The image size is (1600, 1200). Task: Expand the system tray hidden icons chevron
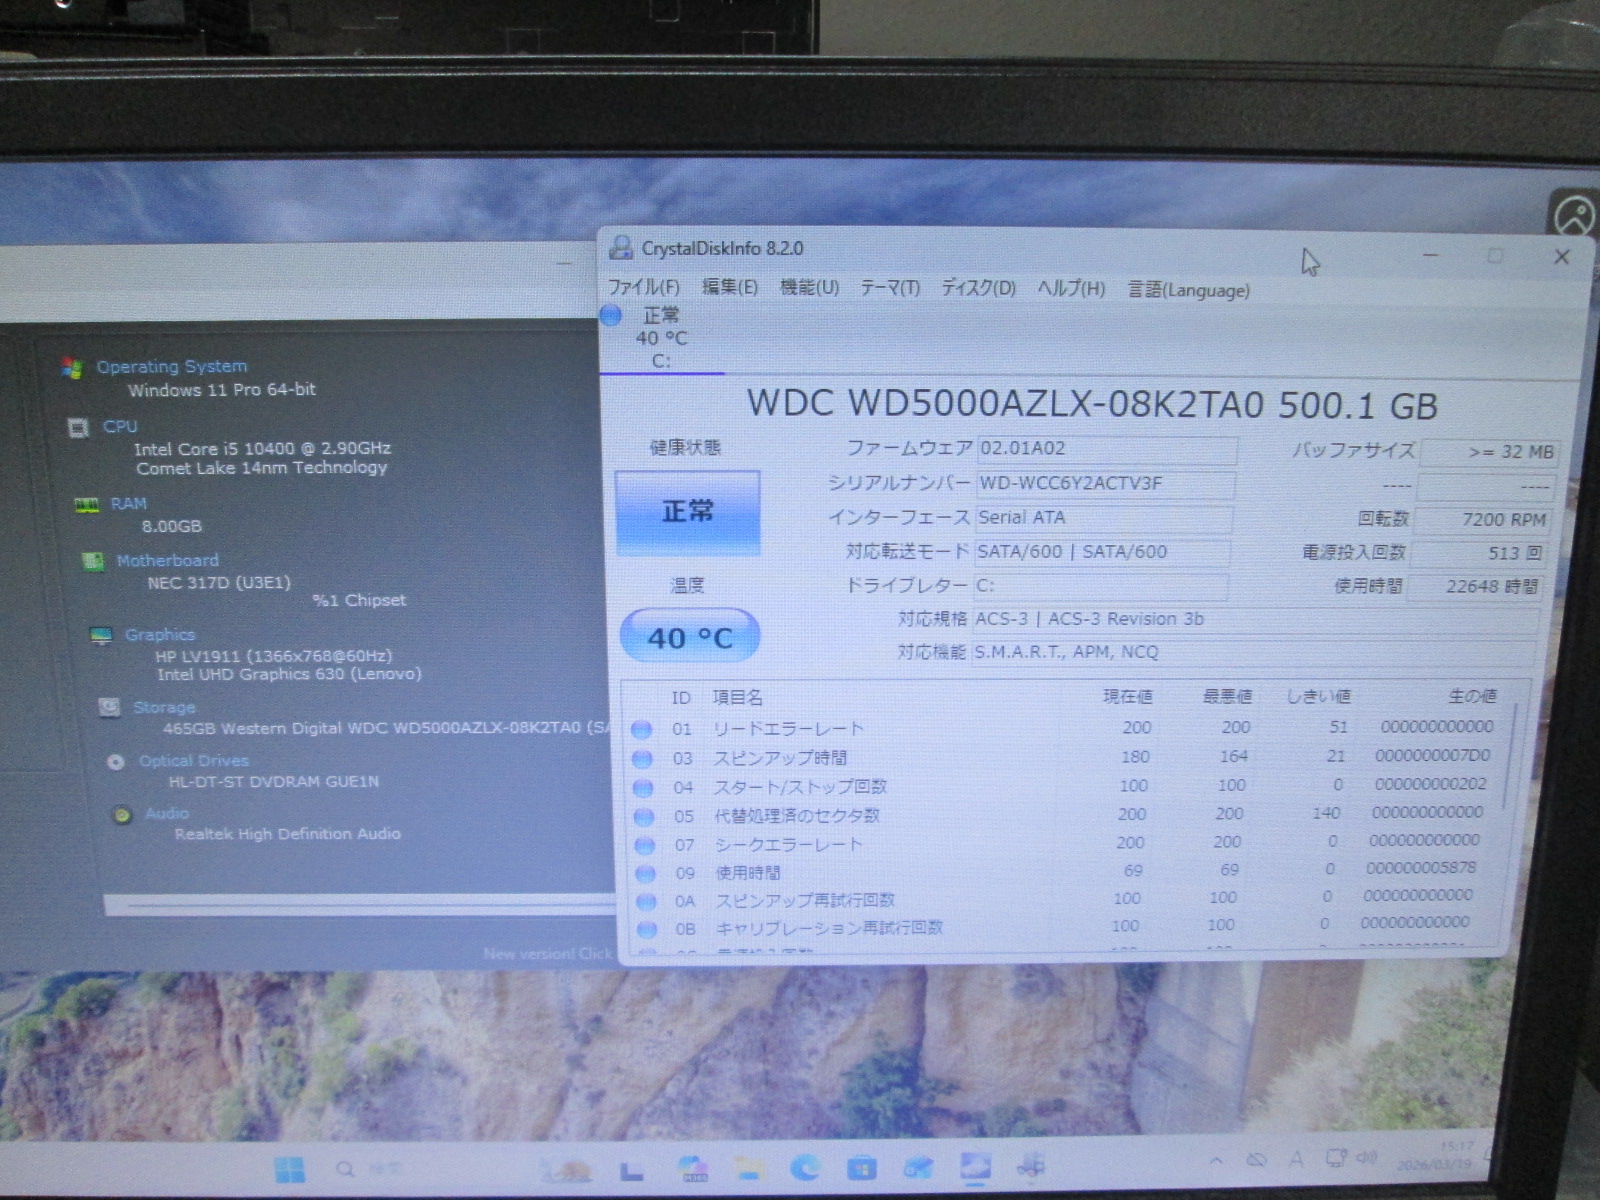(x=1216, y=1161)
